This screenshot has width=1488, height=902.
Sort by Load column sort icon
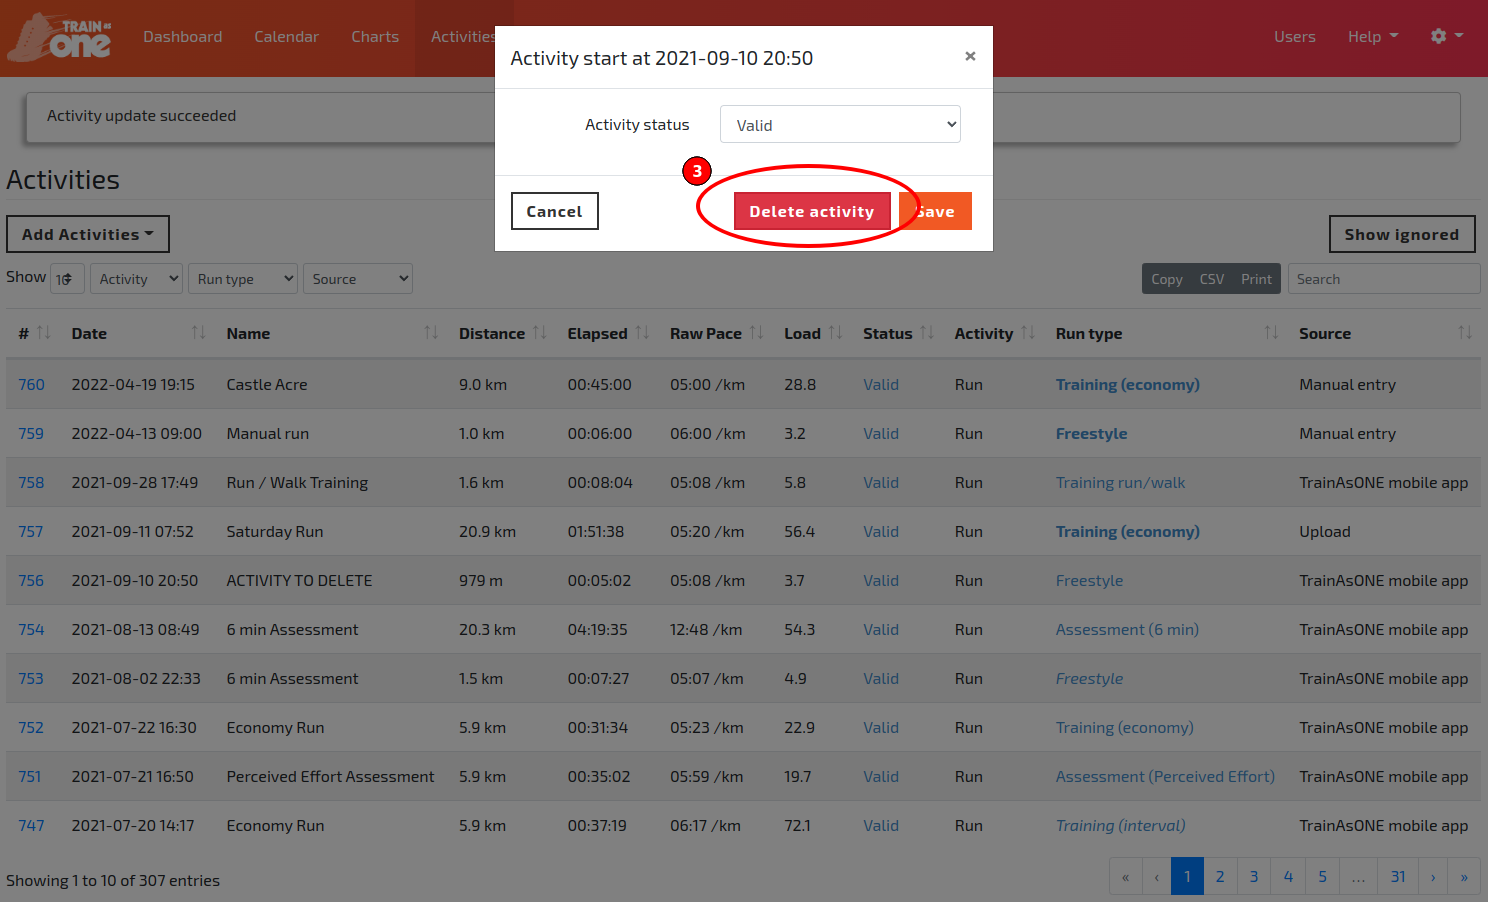coord(835,333)
